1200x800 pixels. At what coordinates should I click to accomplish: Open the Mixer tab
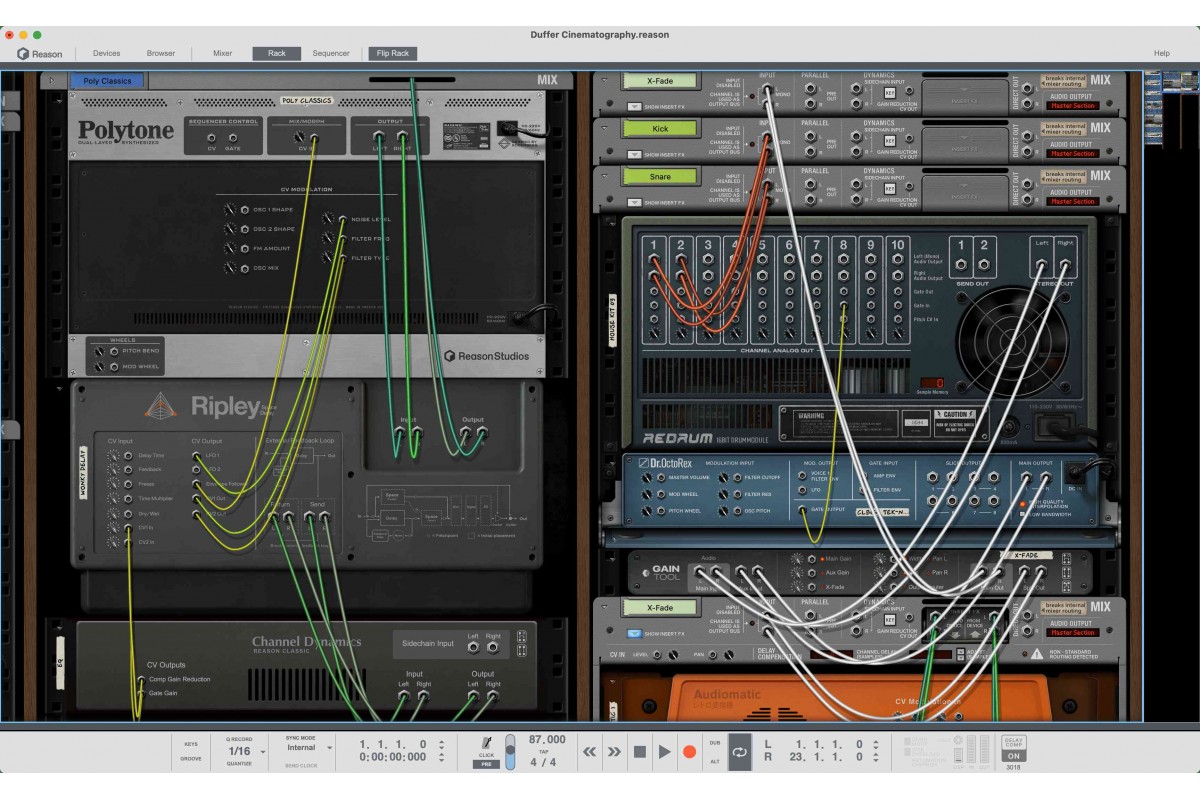point(222,53)
